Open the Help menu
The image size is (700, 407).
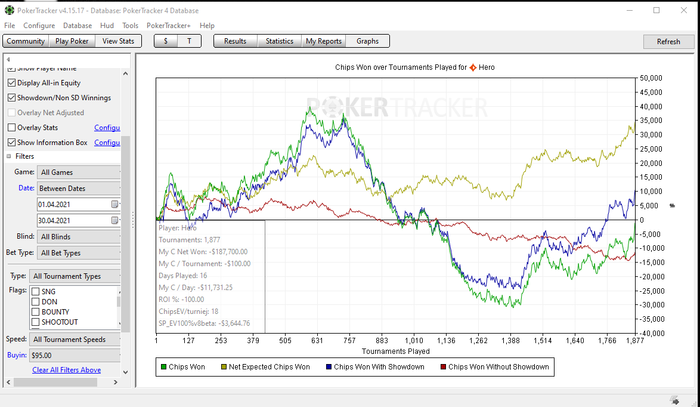click(x=207, y=25)
